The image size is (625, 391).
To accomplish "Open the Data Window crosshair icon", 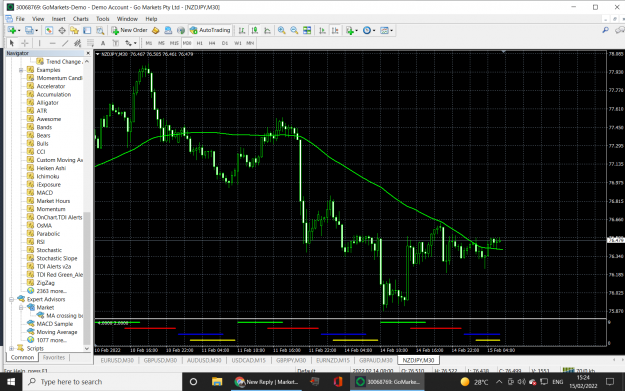I will 62,30.
